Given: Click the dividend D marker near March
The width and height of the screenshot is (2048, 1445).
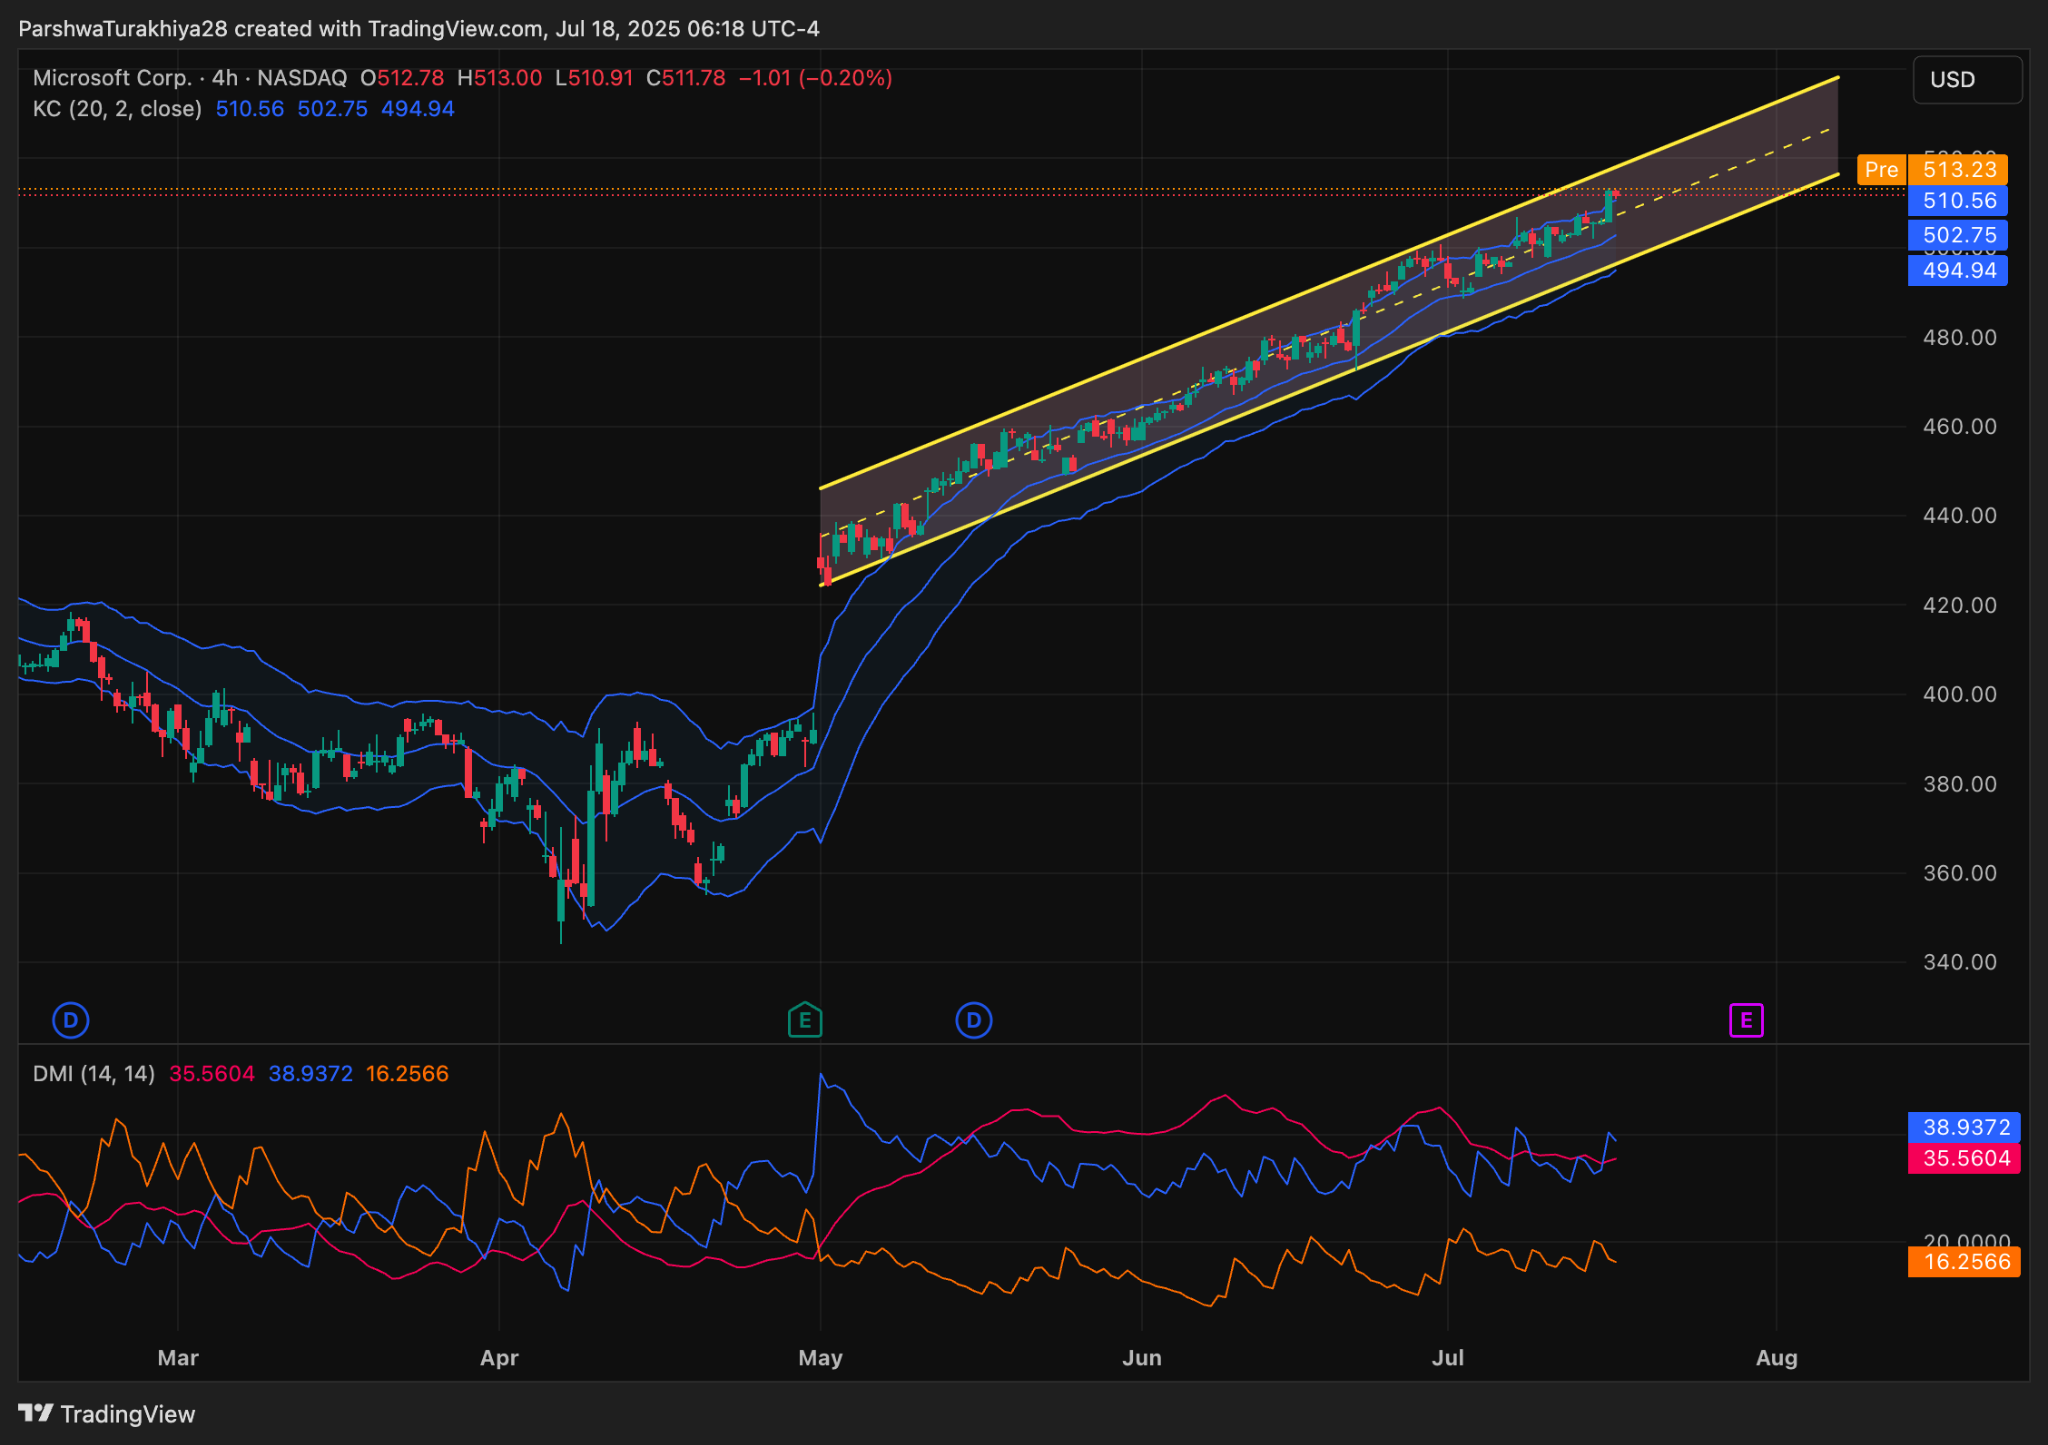Looking at the screenshot, I should [x=70, y=1021].
